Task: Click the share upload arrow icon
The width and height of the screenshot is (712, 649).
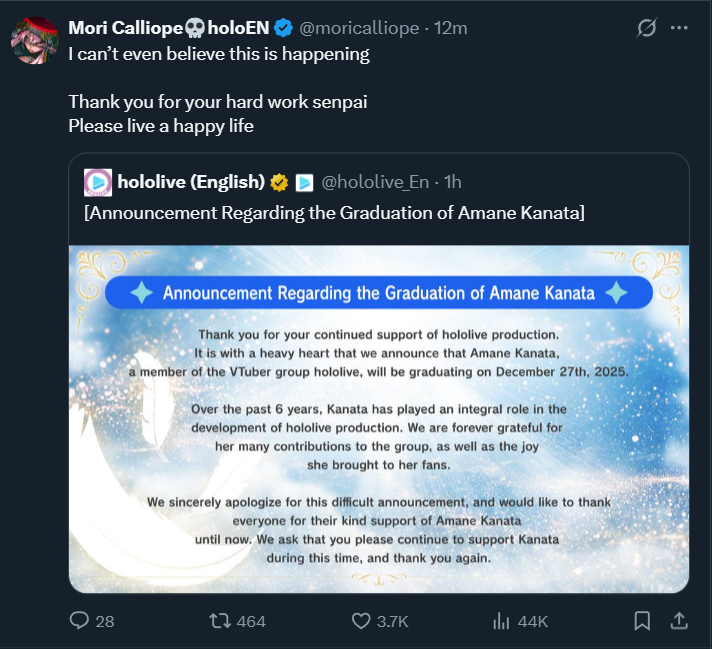Action: point(679,621)
